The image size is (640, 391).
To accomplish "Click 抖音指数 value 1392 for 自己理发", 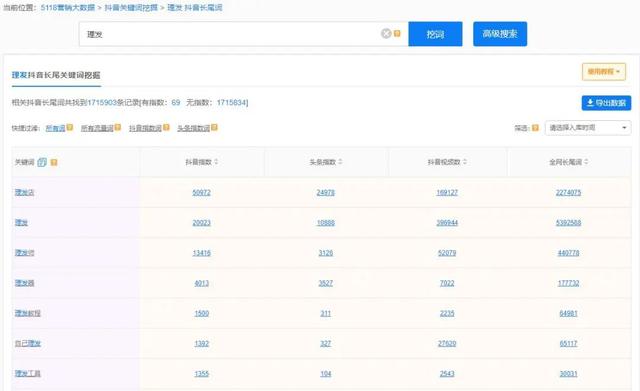I will (202, 343).
